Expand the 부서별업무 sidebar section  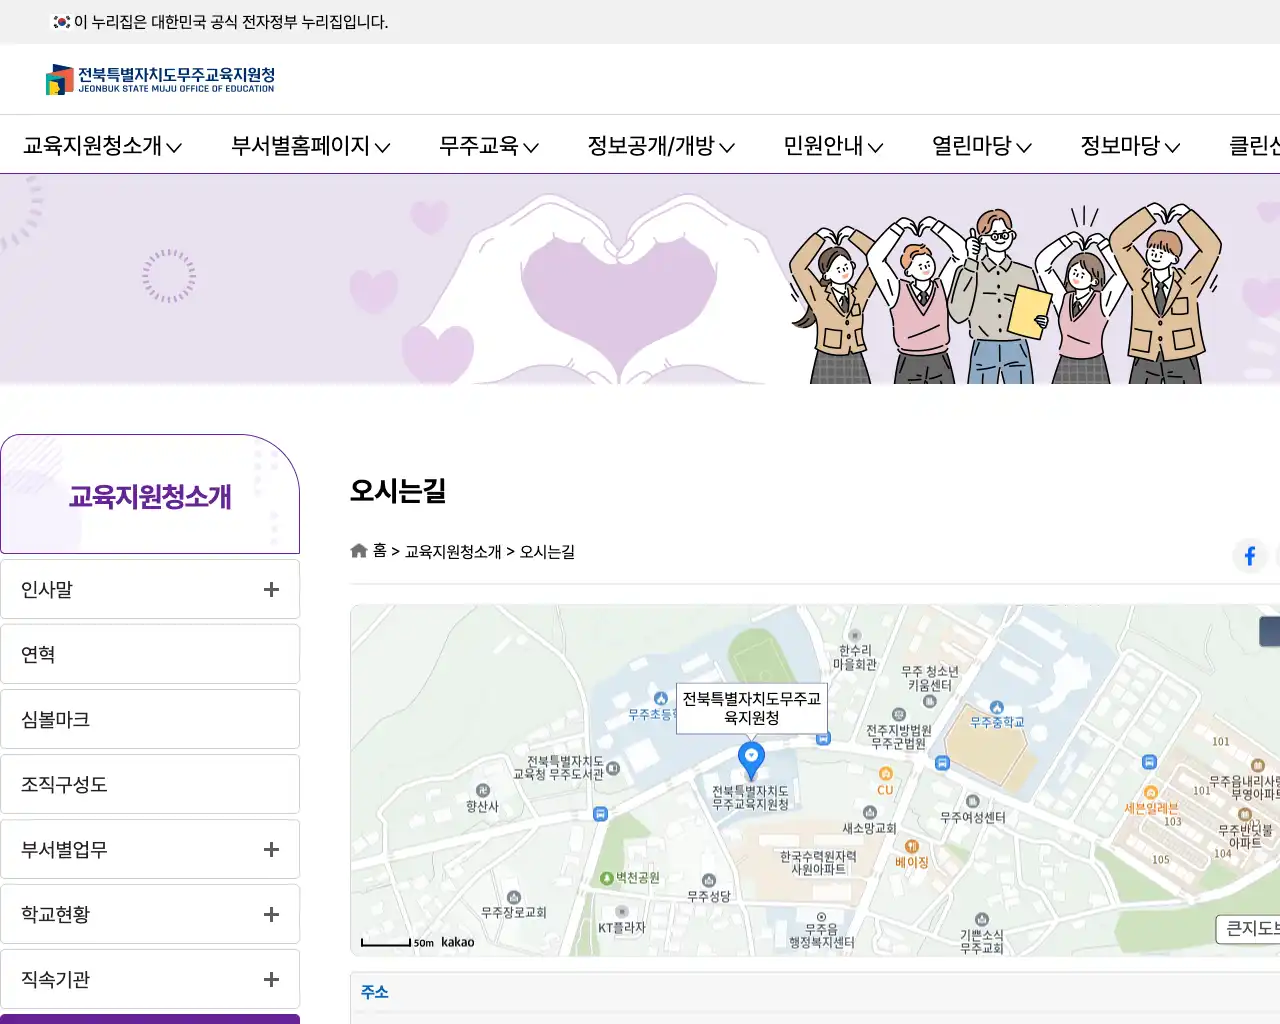[x=270, y=849]
